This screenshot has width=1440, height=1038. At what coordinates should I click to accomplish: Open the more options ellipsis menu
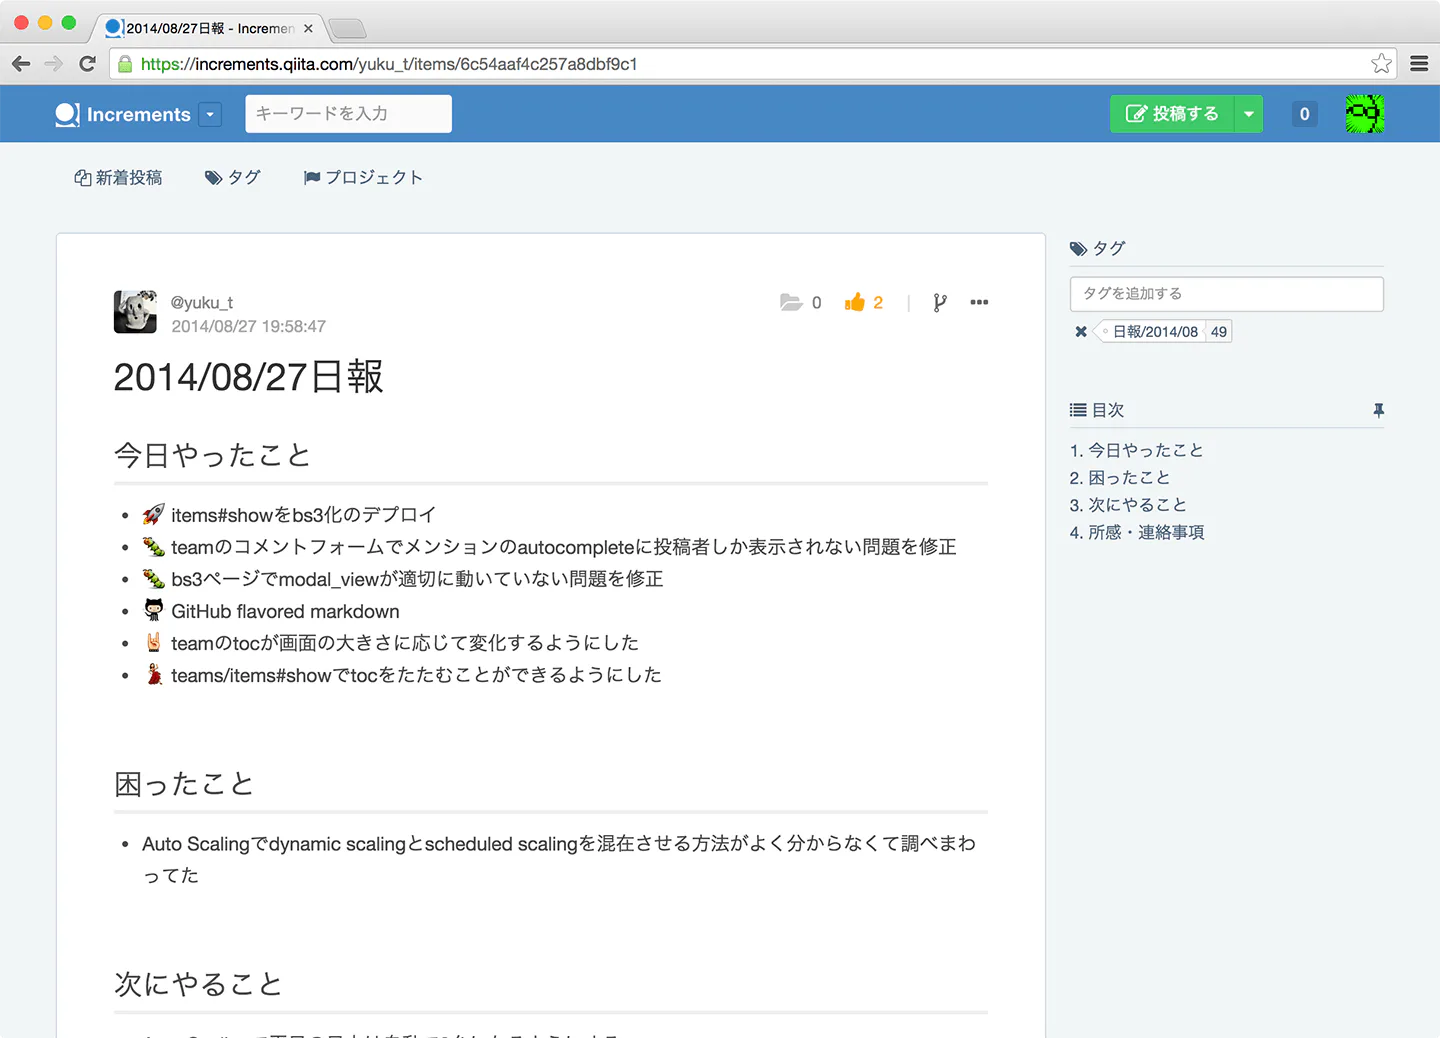coord(979,302)
